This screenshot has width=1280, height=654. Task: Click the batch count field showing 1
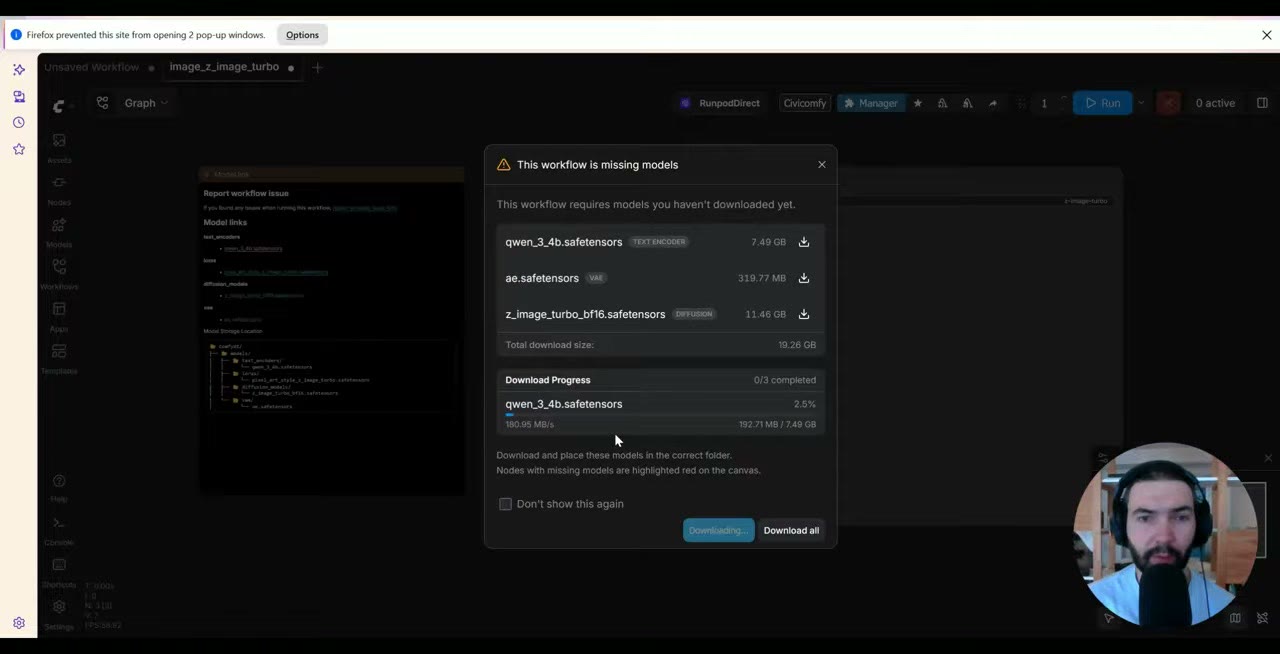(x=1044, y=103)
